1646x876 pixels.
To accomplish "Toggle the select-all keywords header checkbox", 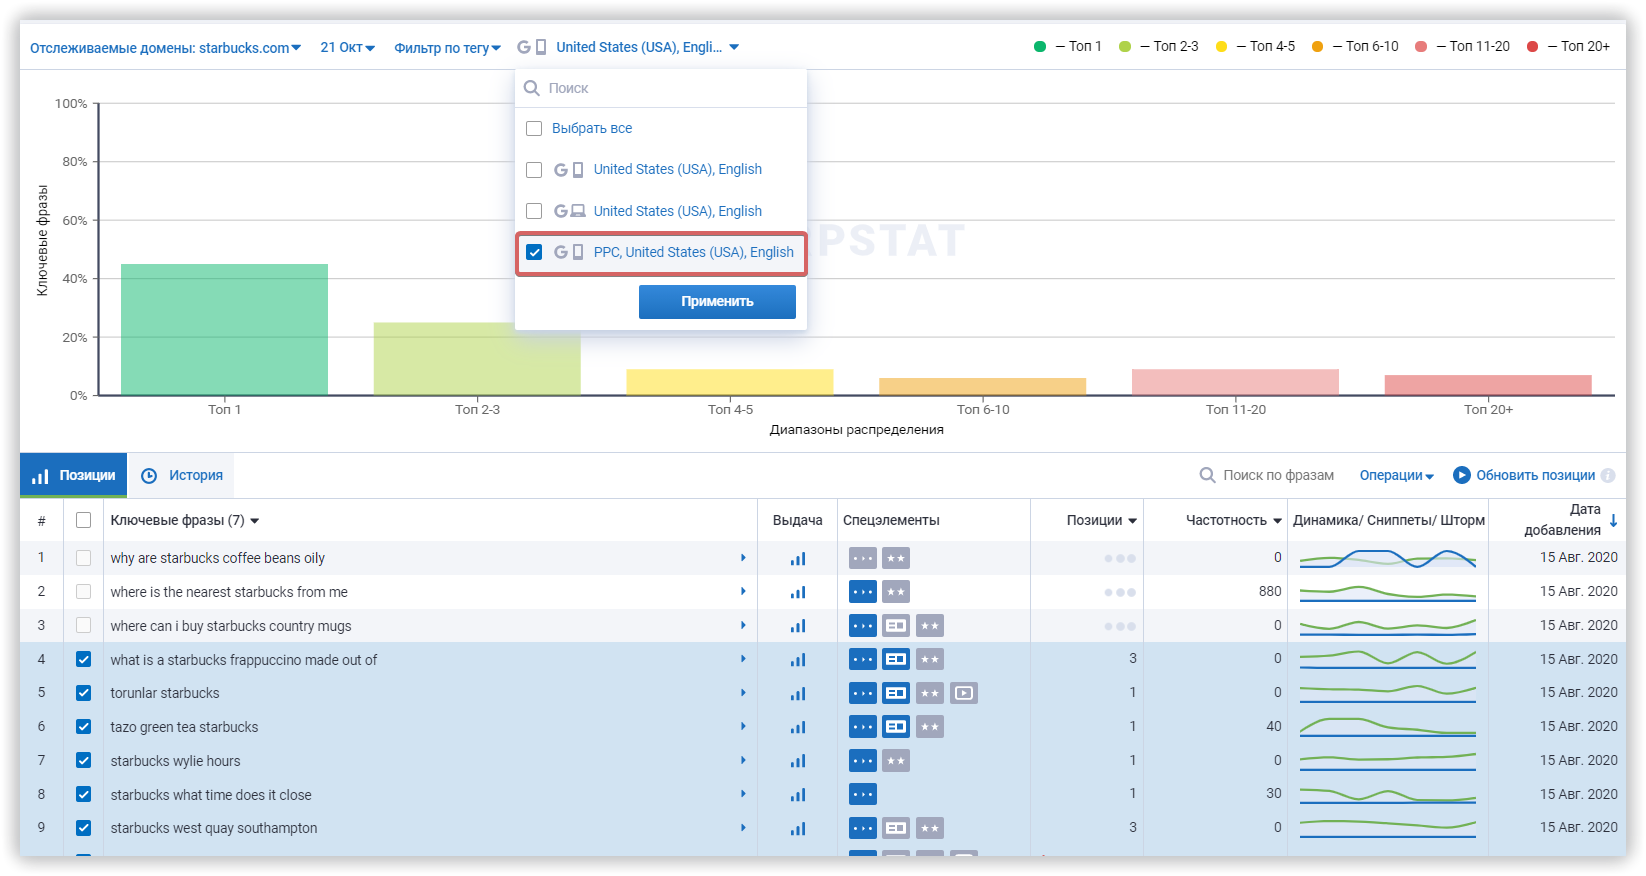I will pyautogui.click(x=83, y=520).
